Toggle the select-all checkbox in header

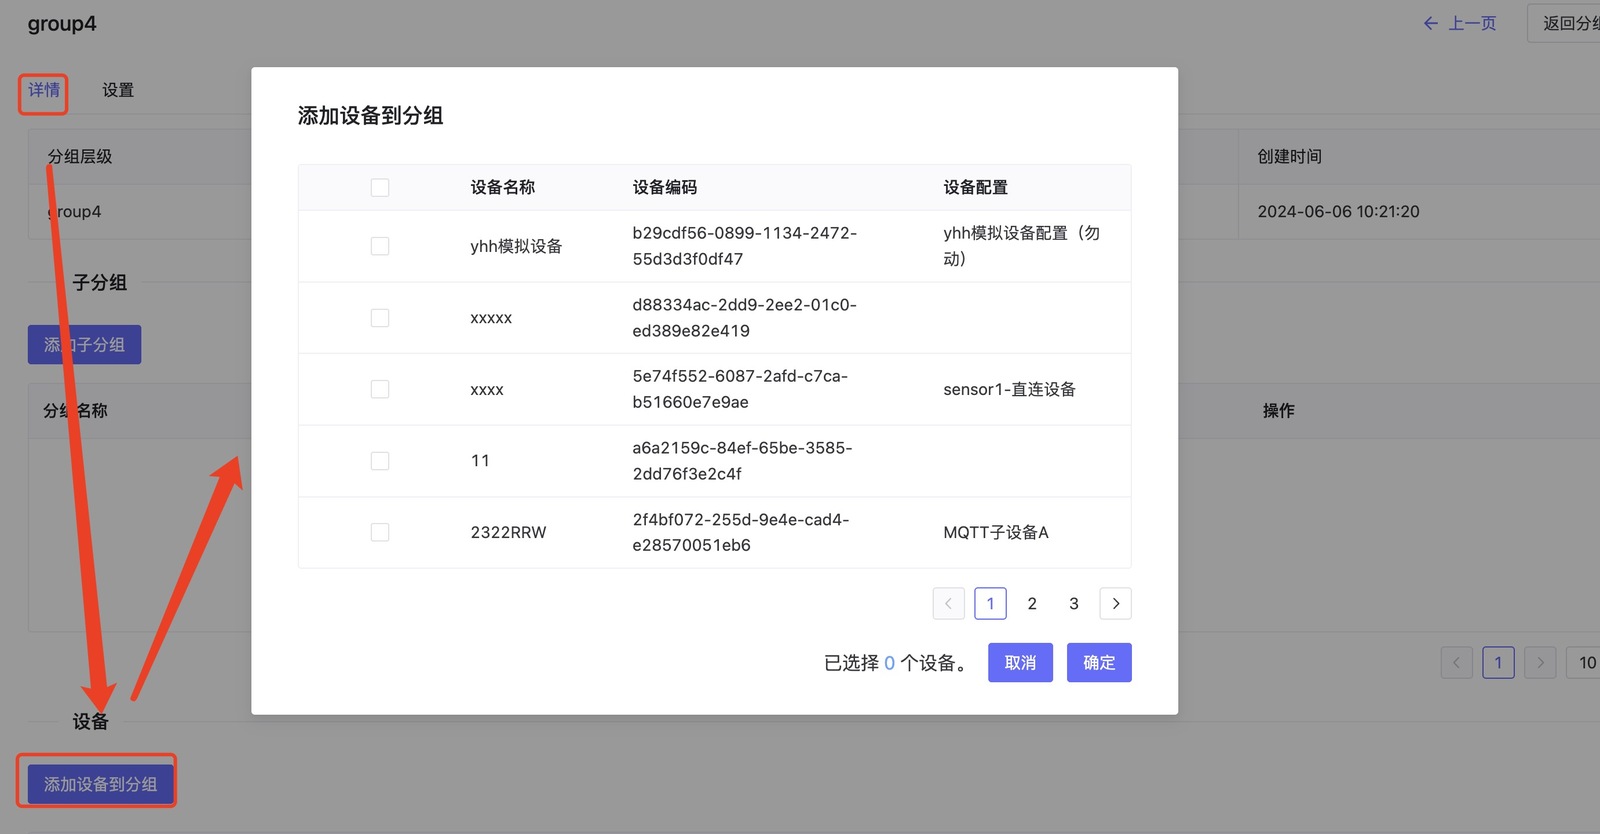pos(380,188)
